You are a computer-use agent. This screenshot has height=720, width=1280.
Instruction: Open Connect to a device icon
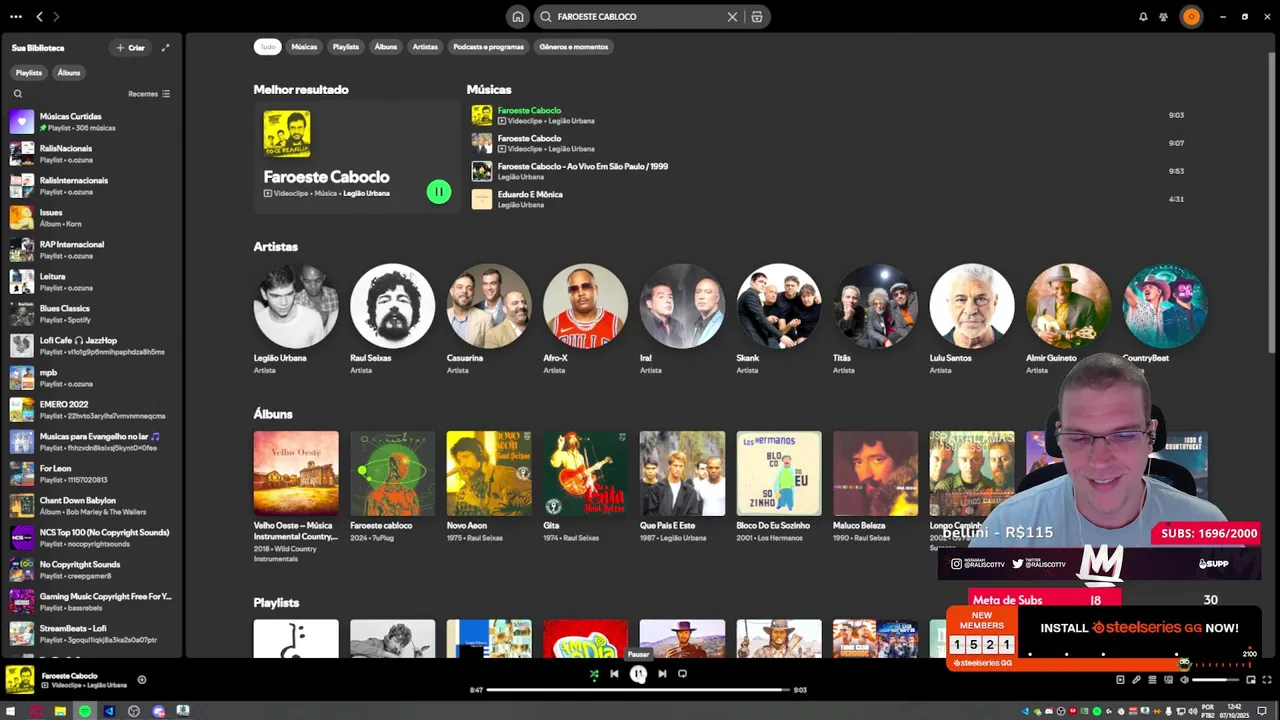click(1168, 680)
